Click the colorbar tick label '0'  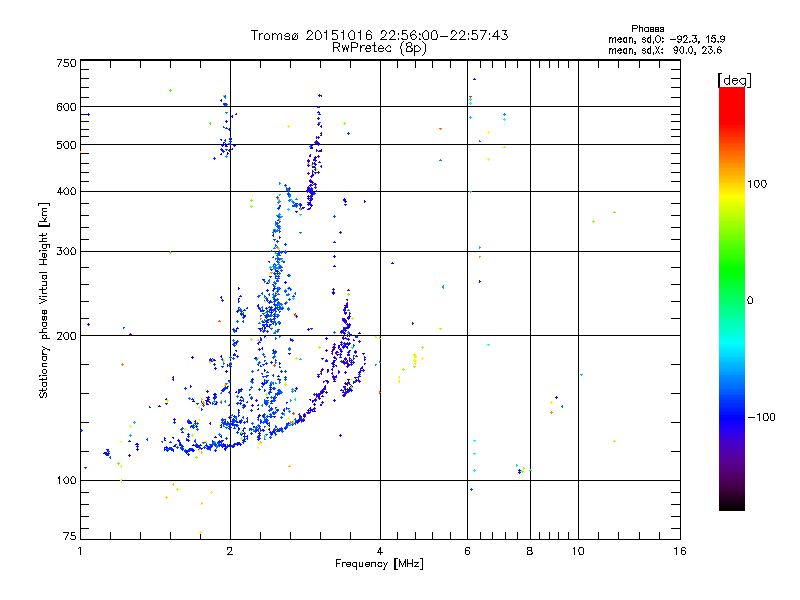pos(749,300)
